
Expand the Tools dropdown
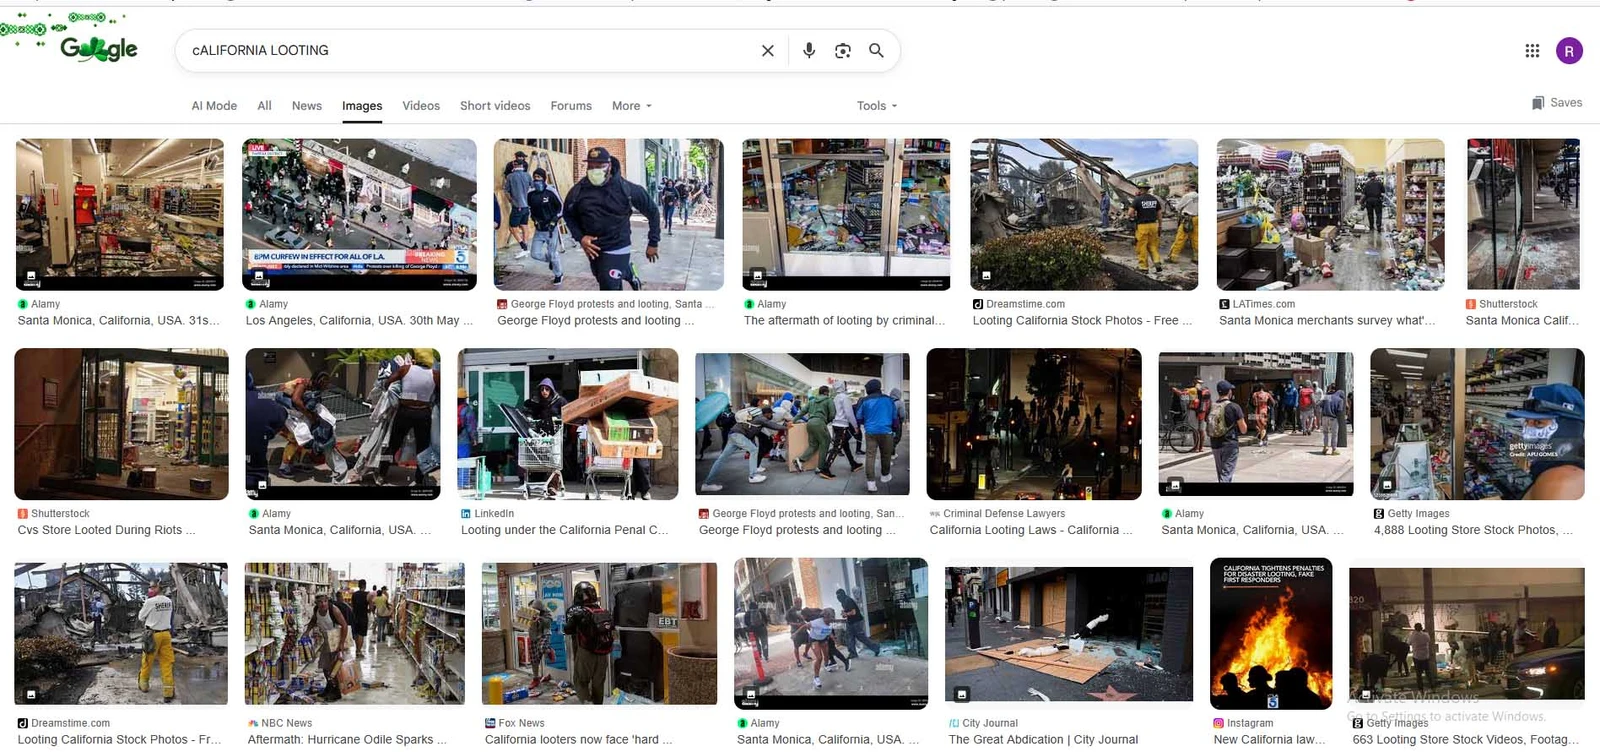coord(876,106)
